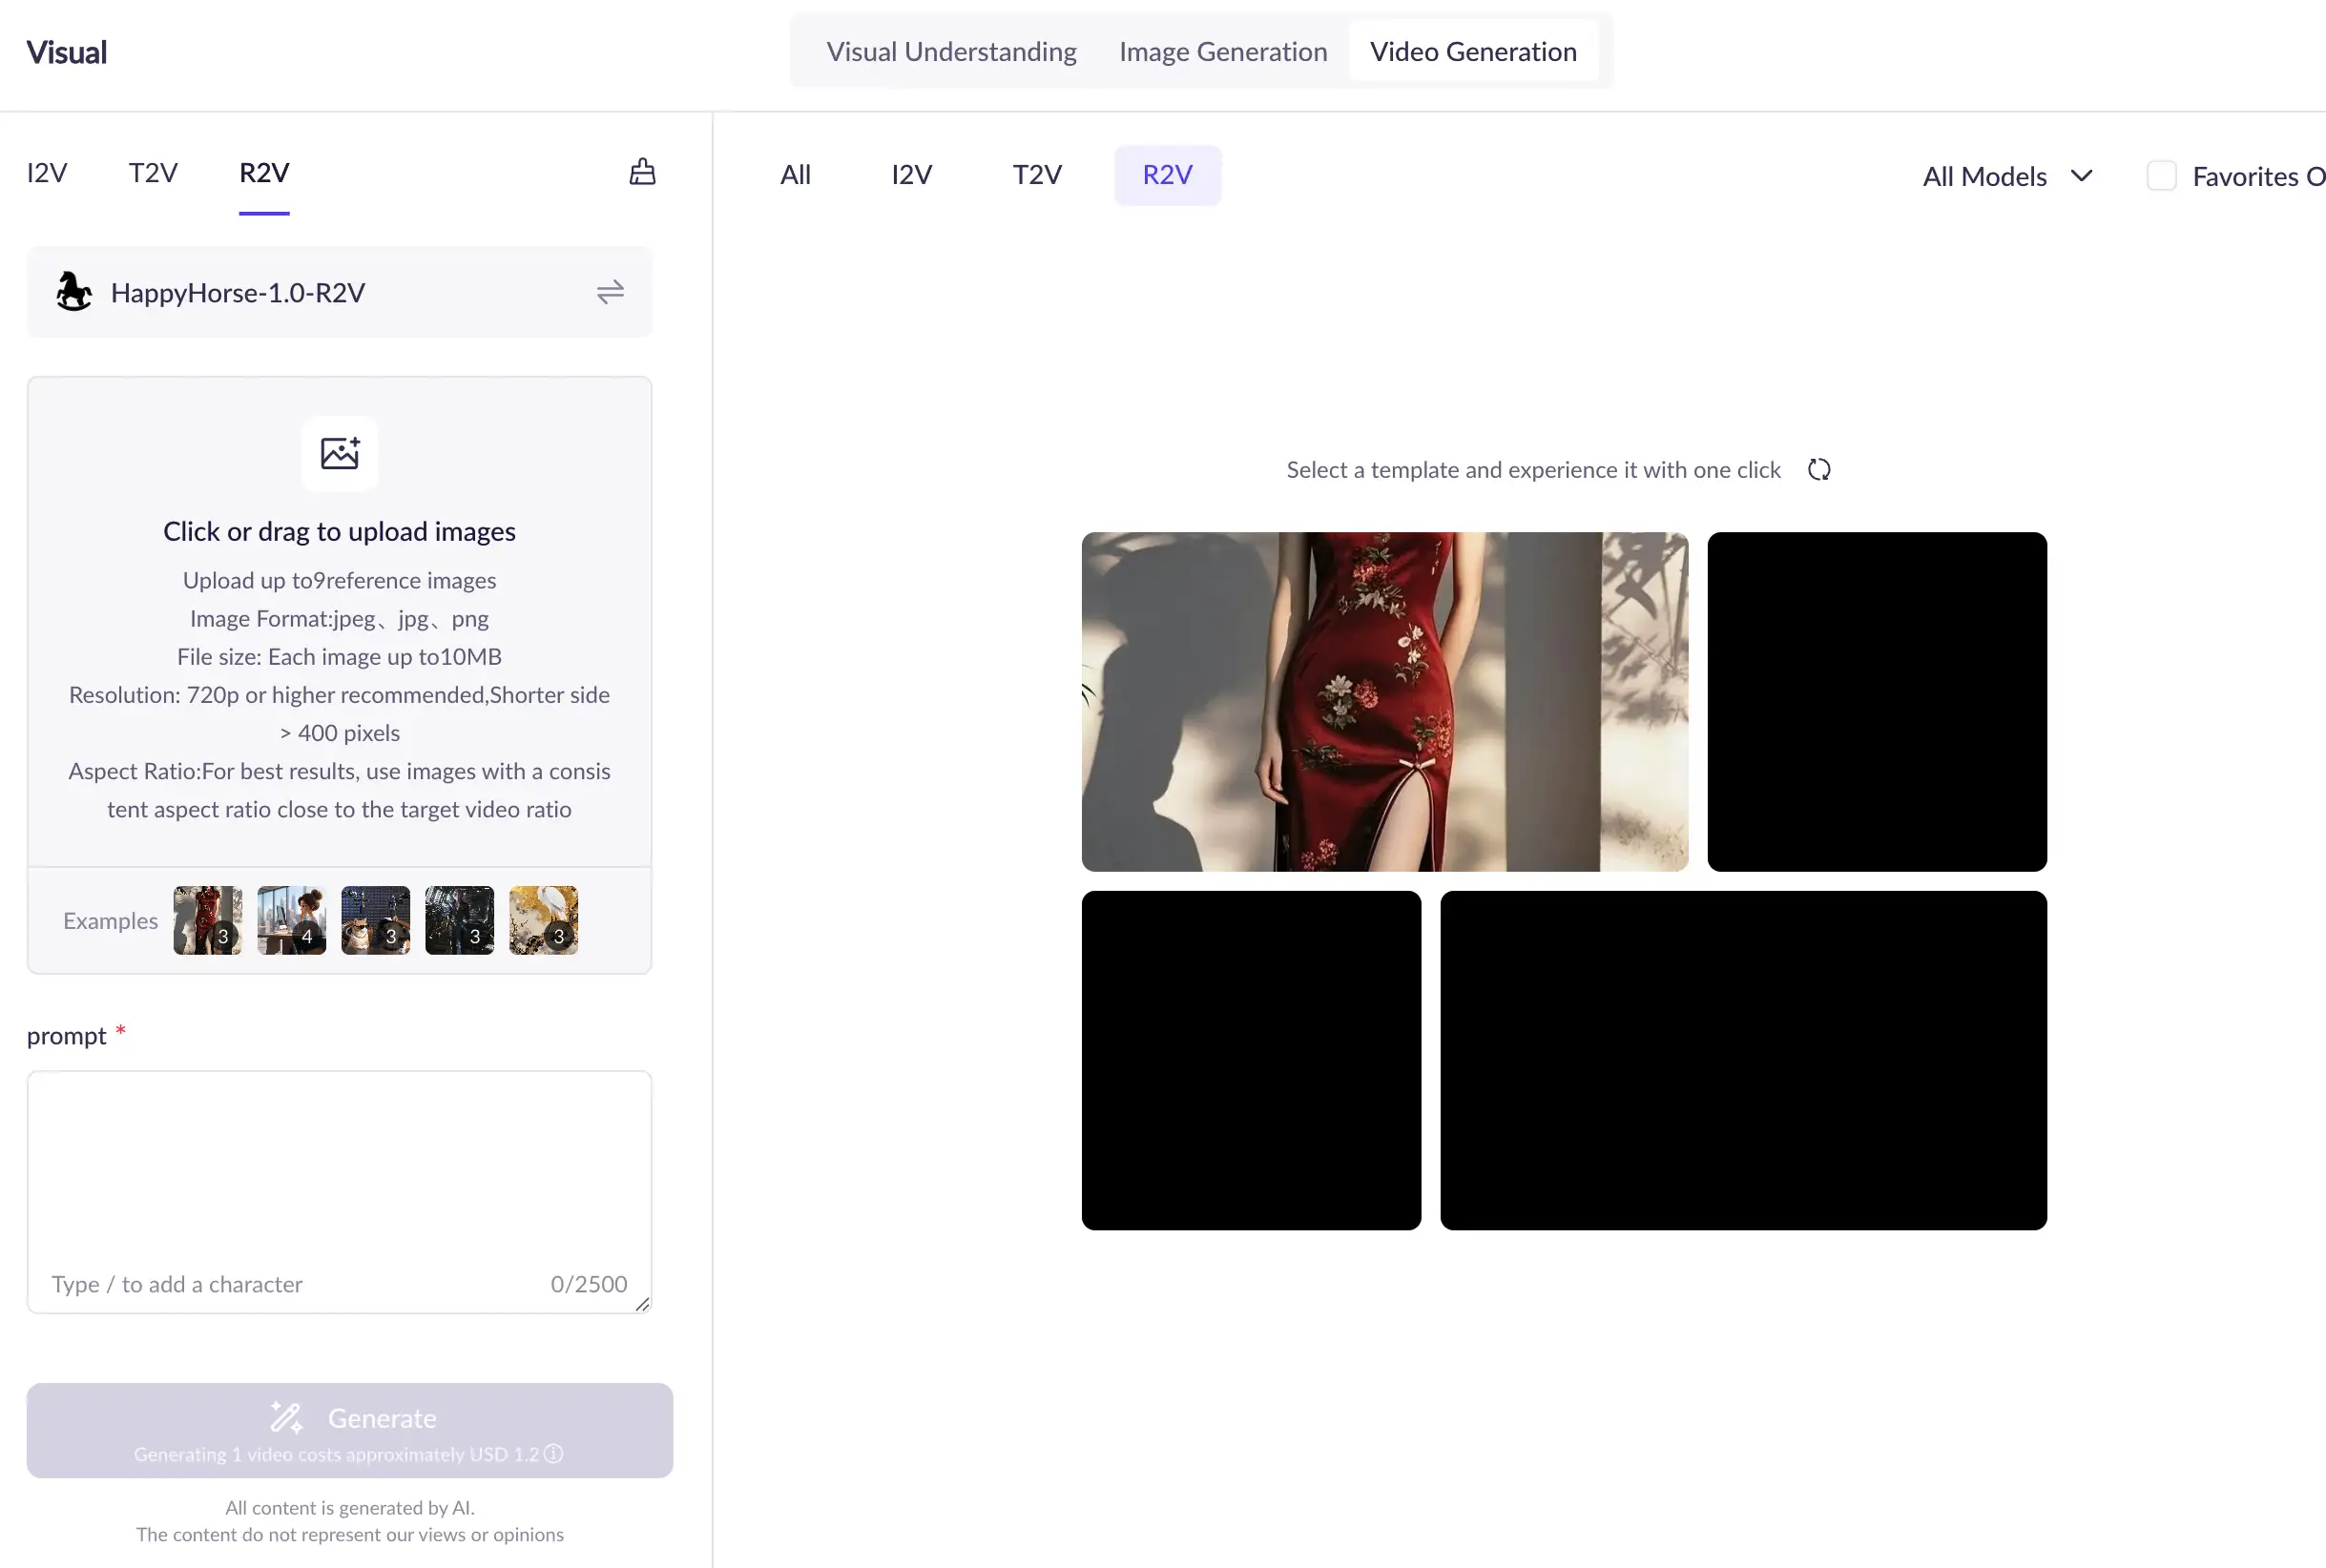Click the swap model arrows icon

[x=610, y=292]
